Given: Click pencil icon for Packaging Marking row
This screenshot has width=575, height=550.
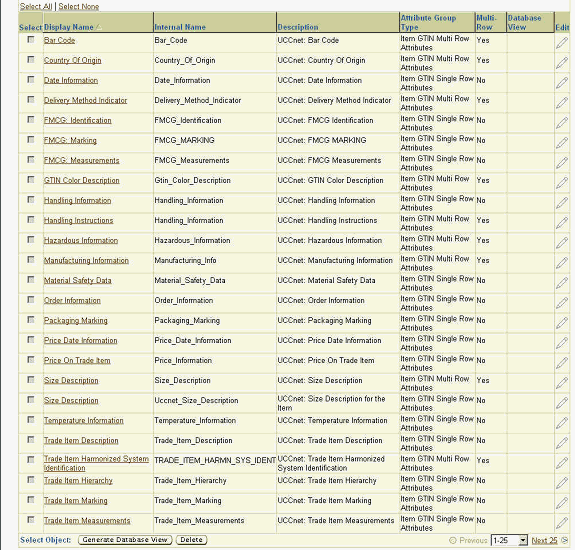Looking at the screenshot, I should [x=561, y=323].
